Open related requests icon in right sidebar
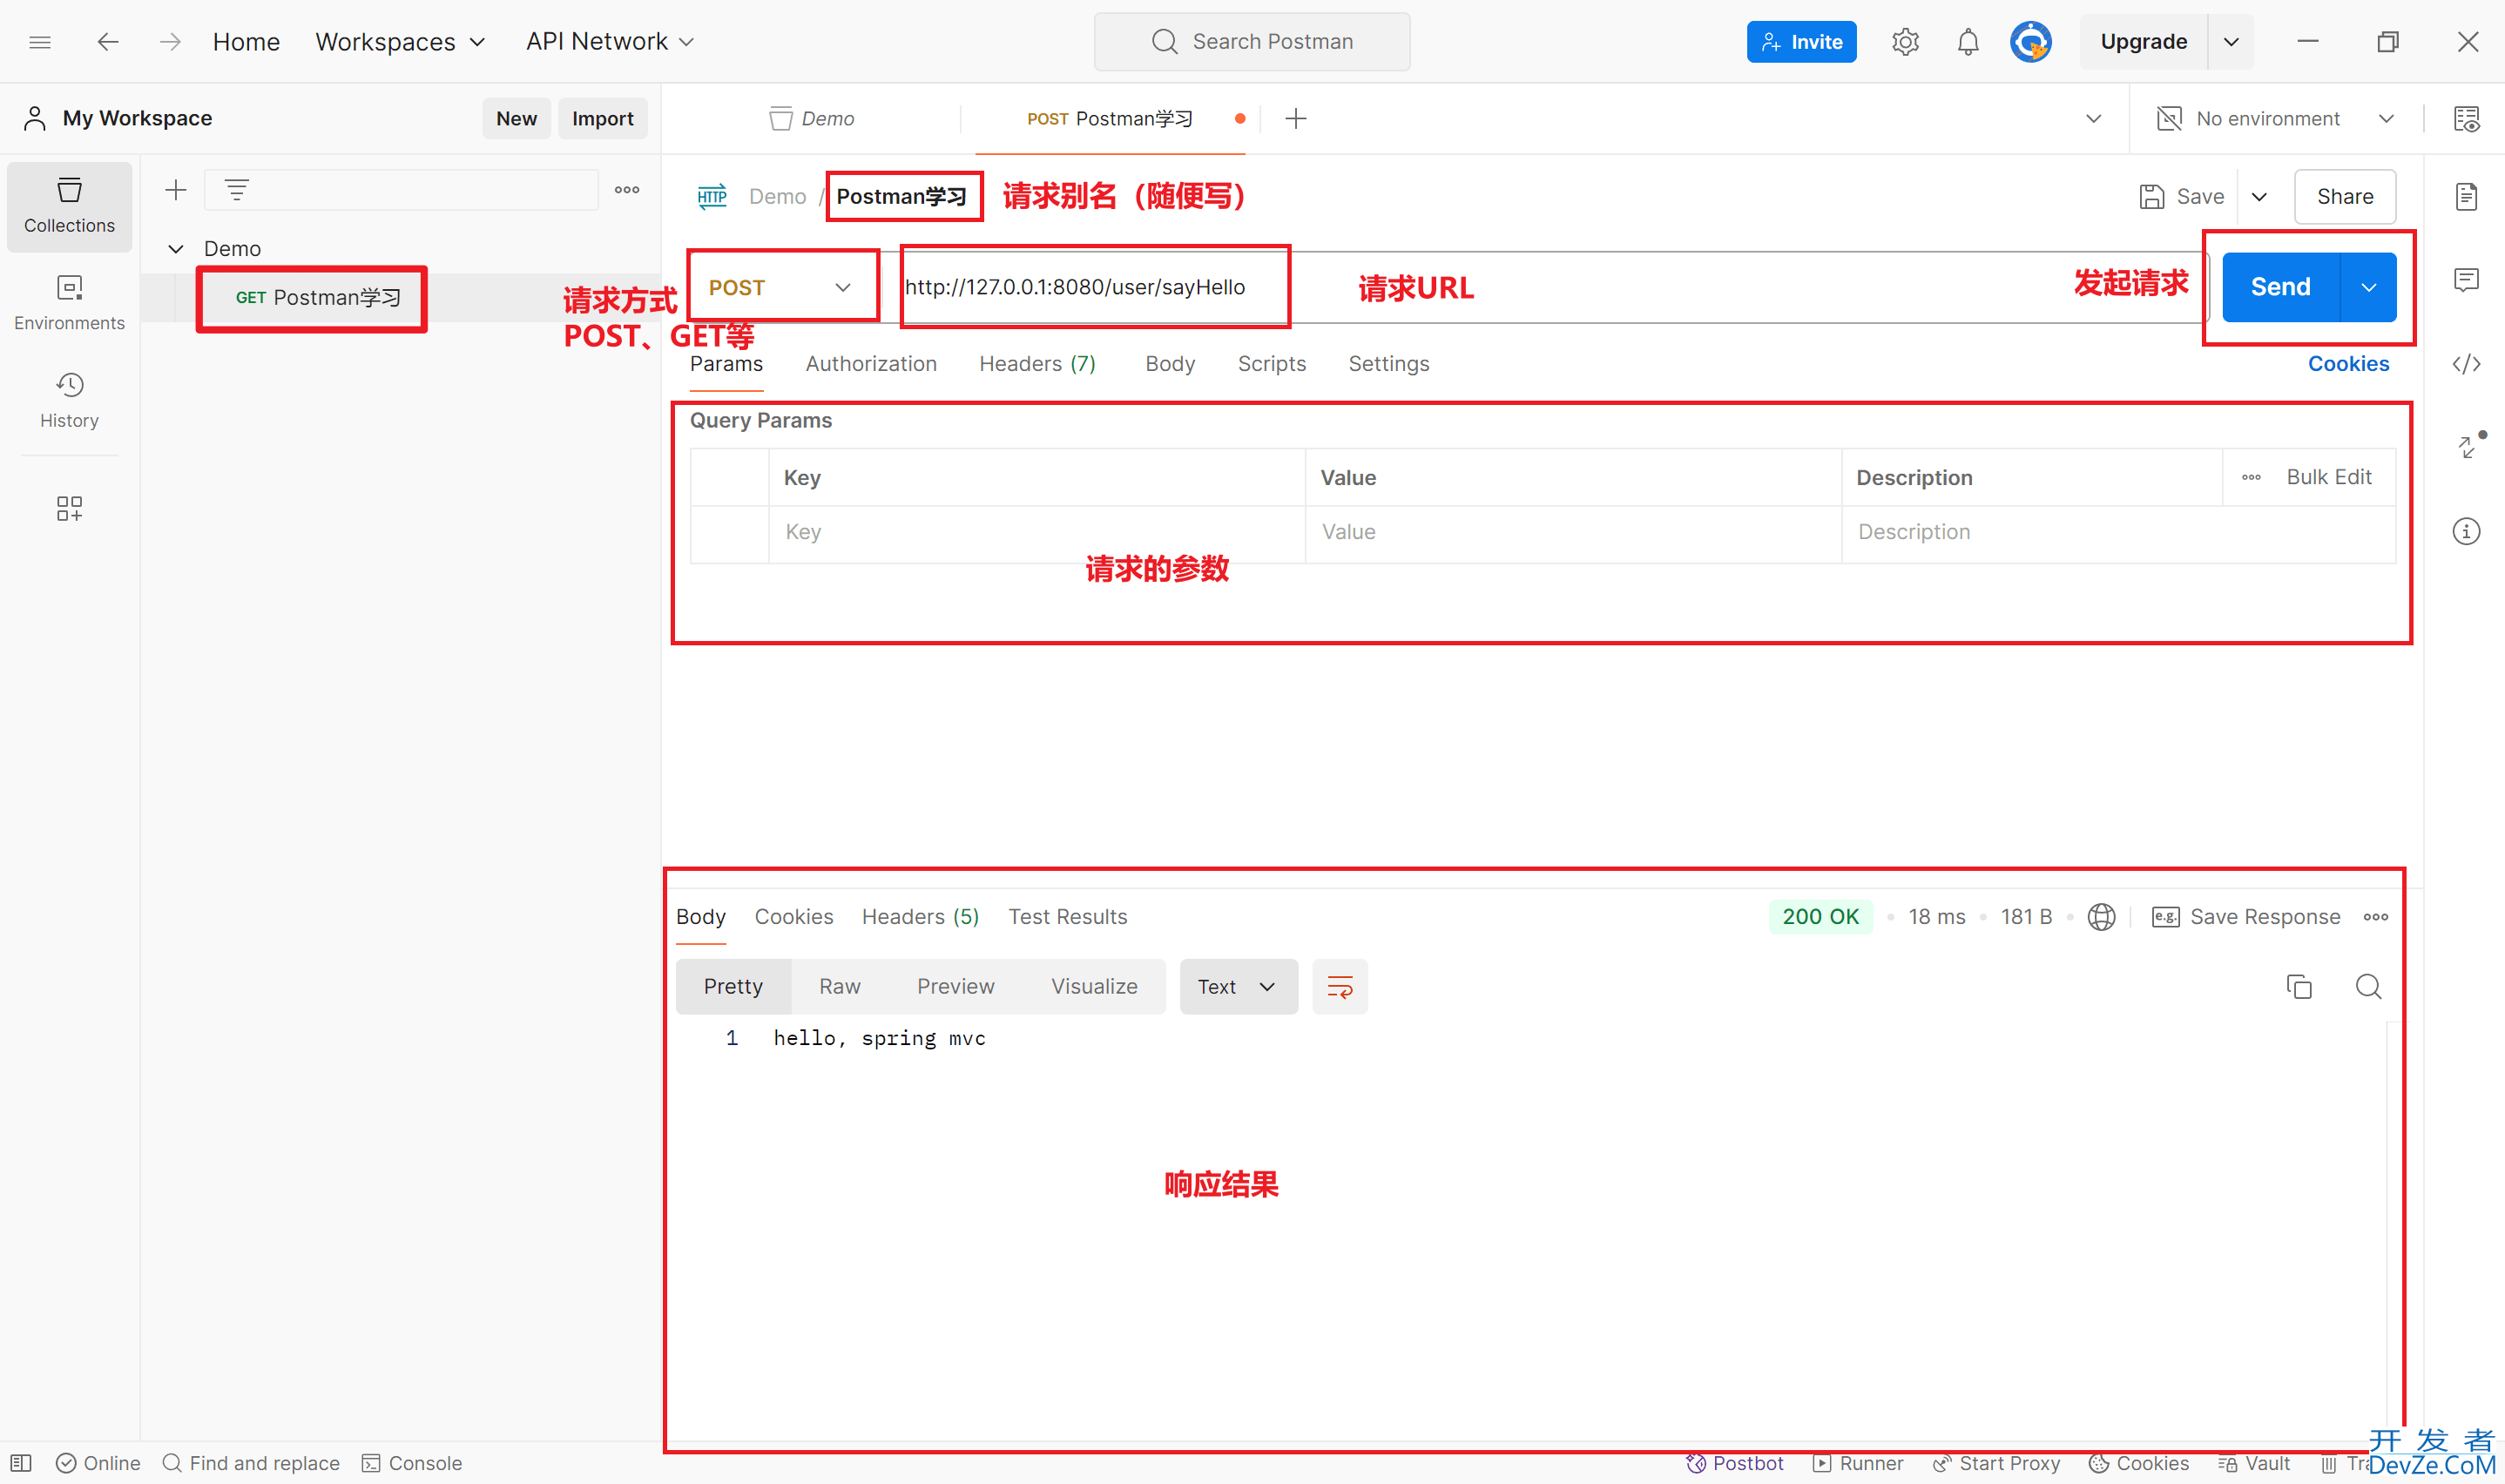This screenshot has height=1484, width=2505. [x=2468, y=446]
